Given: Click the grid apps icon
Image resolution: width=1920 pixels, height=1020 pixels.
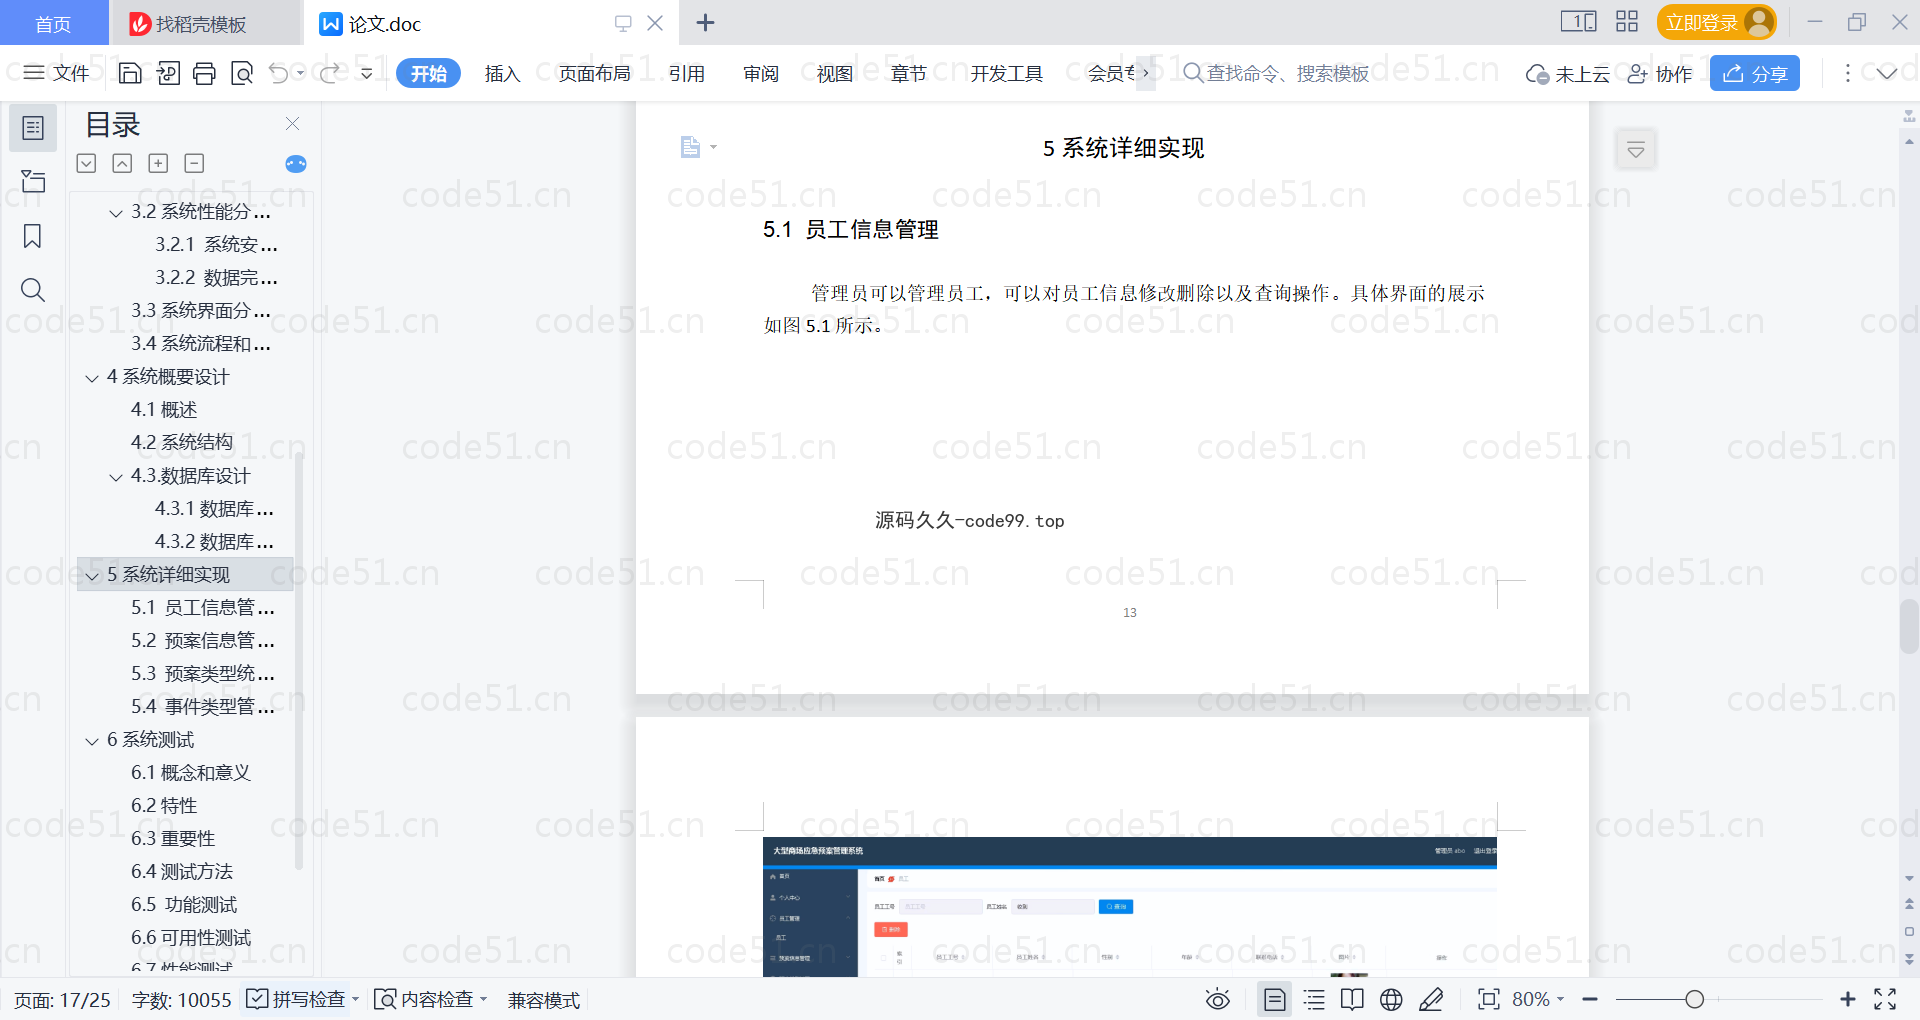Looking at the screenshot, I should click(1627, 22).
